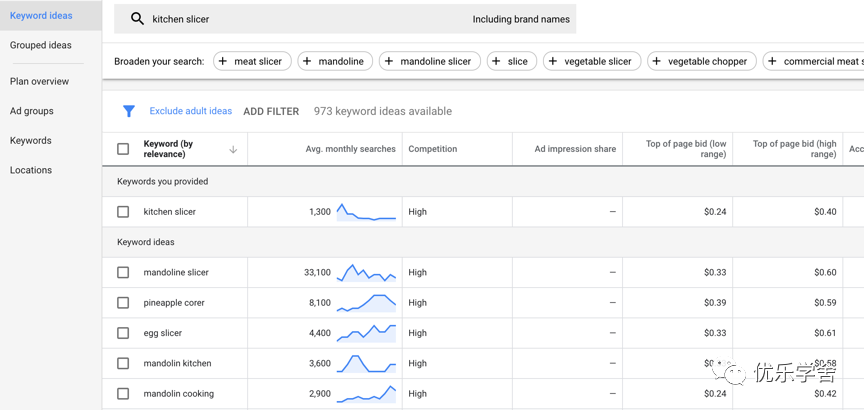Select the mandoline slicer keyword text
This screenshot has width=864, height=410.
(176, 272)
